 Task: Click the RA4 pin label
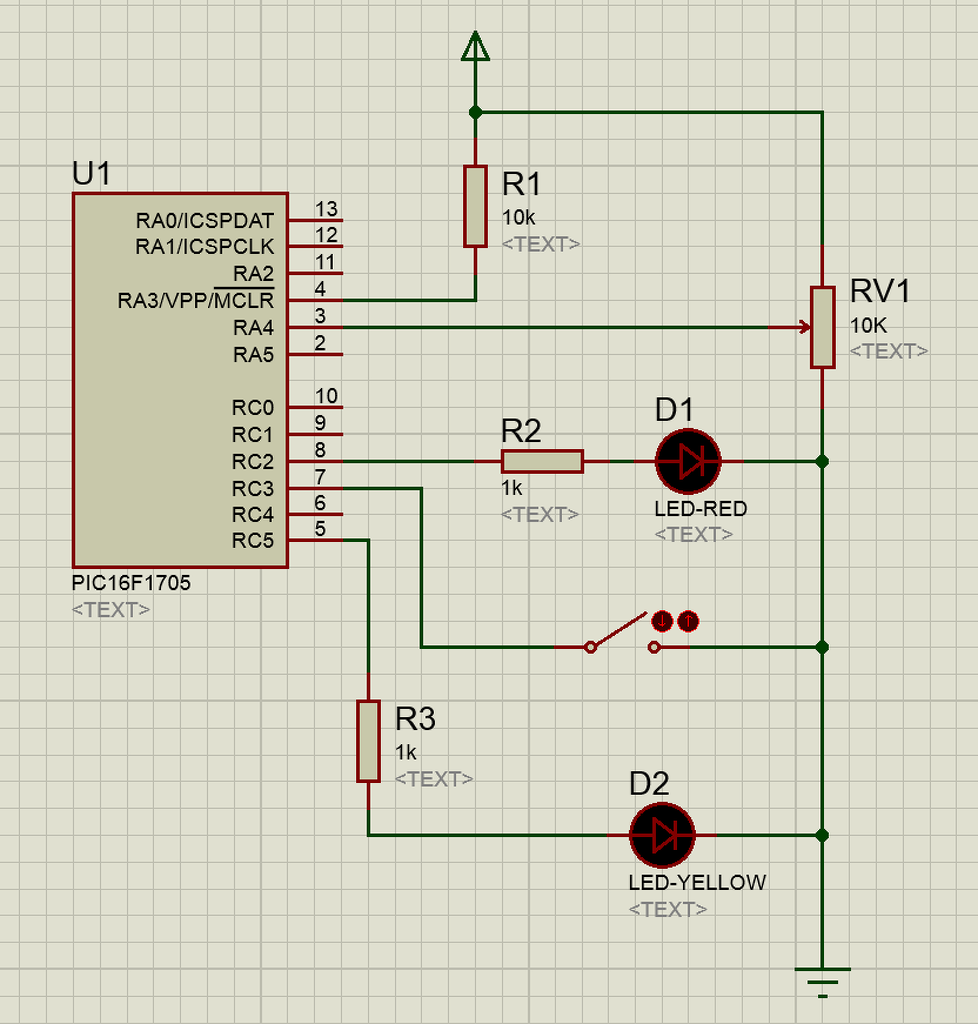[253, 327]
